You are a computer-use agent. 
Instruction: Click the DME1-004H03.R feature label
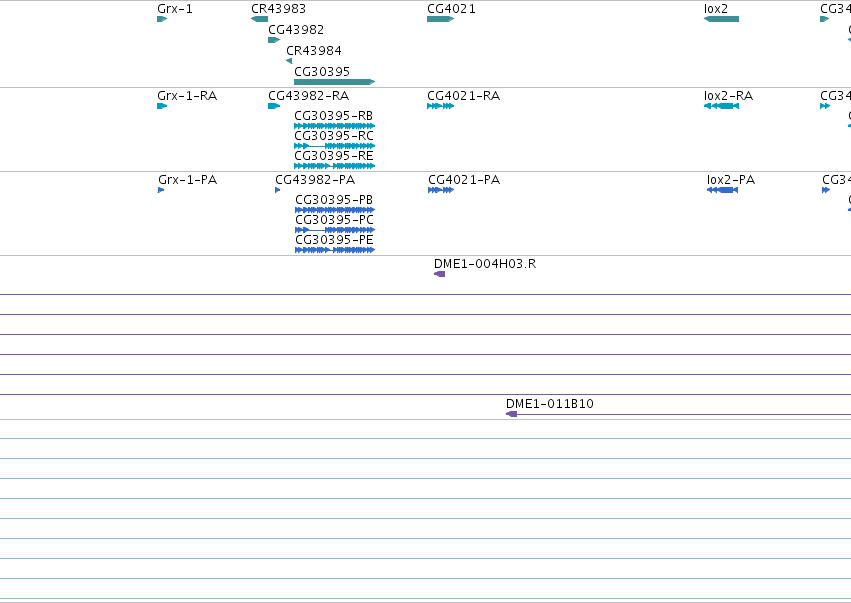point(485,264)
